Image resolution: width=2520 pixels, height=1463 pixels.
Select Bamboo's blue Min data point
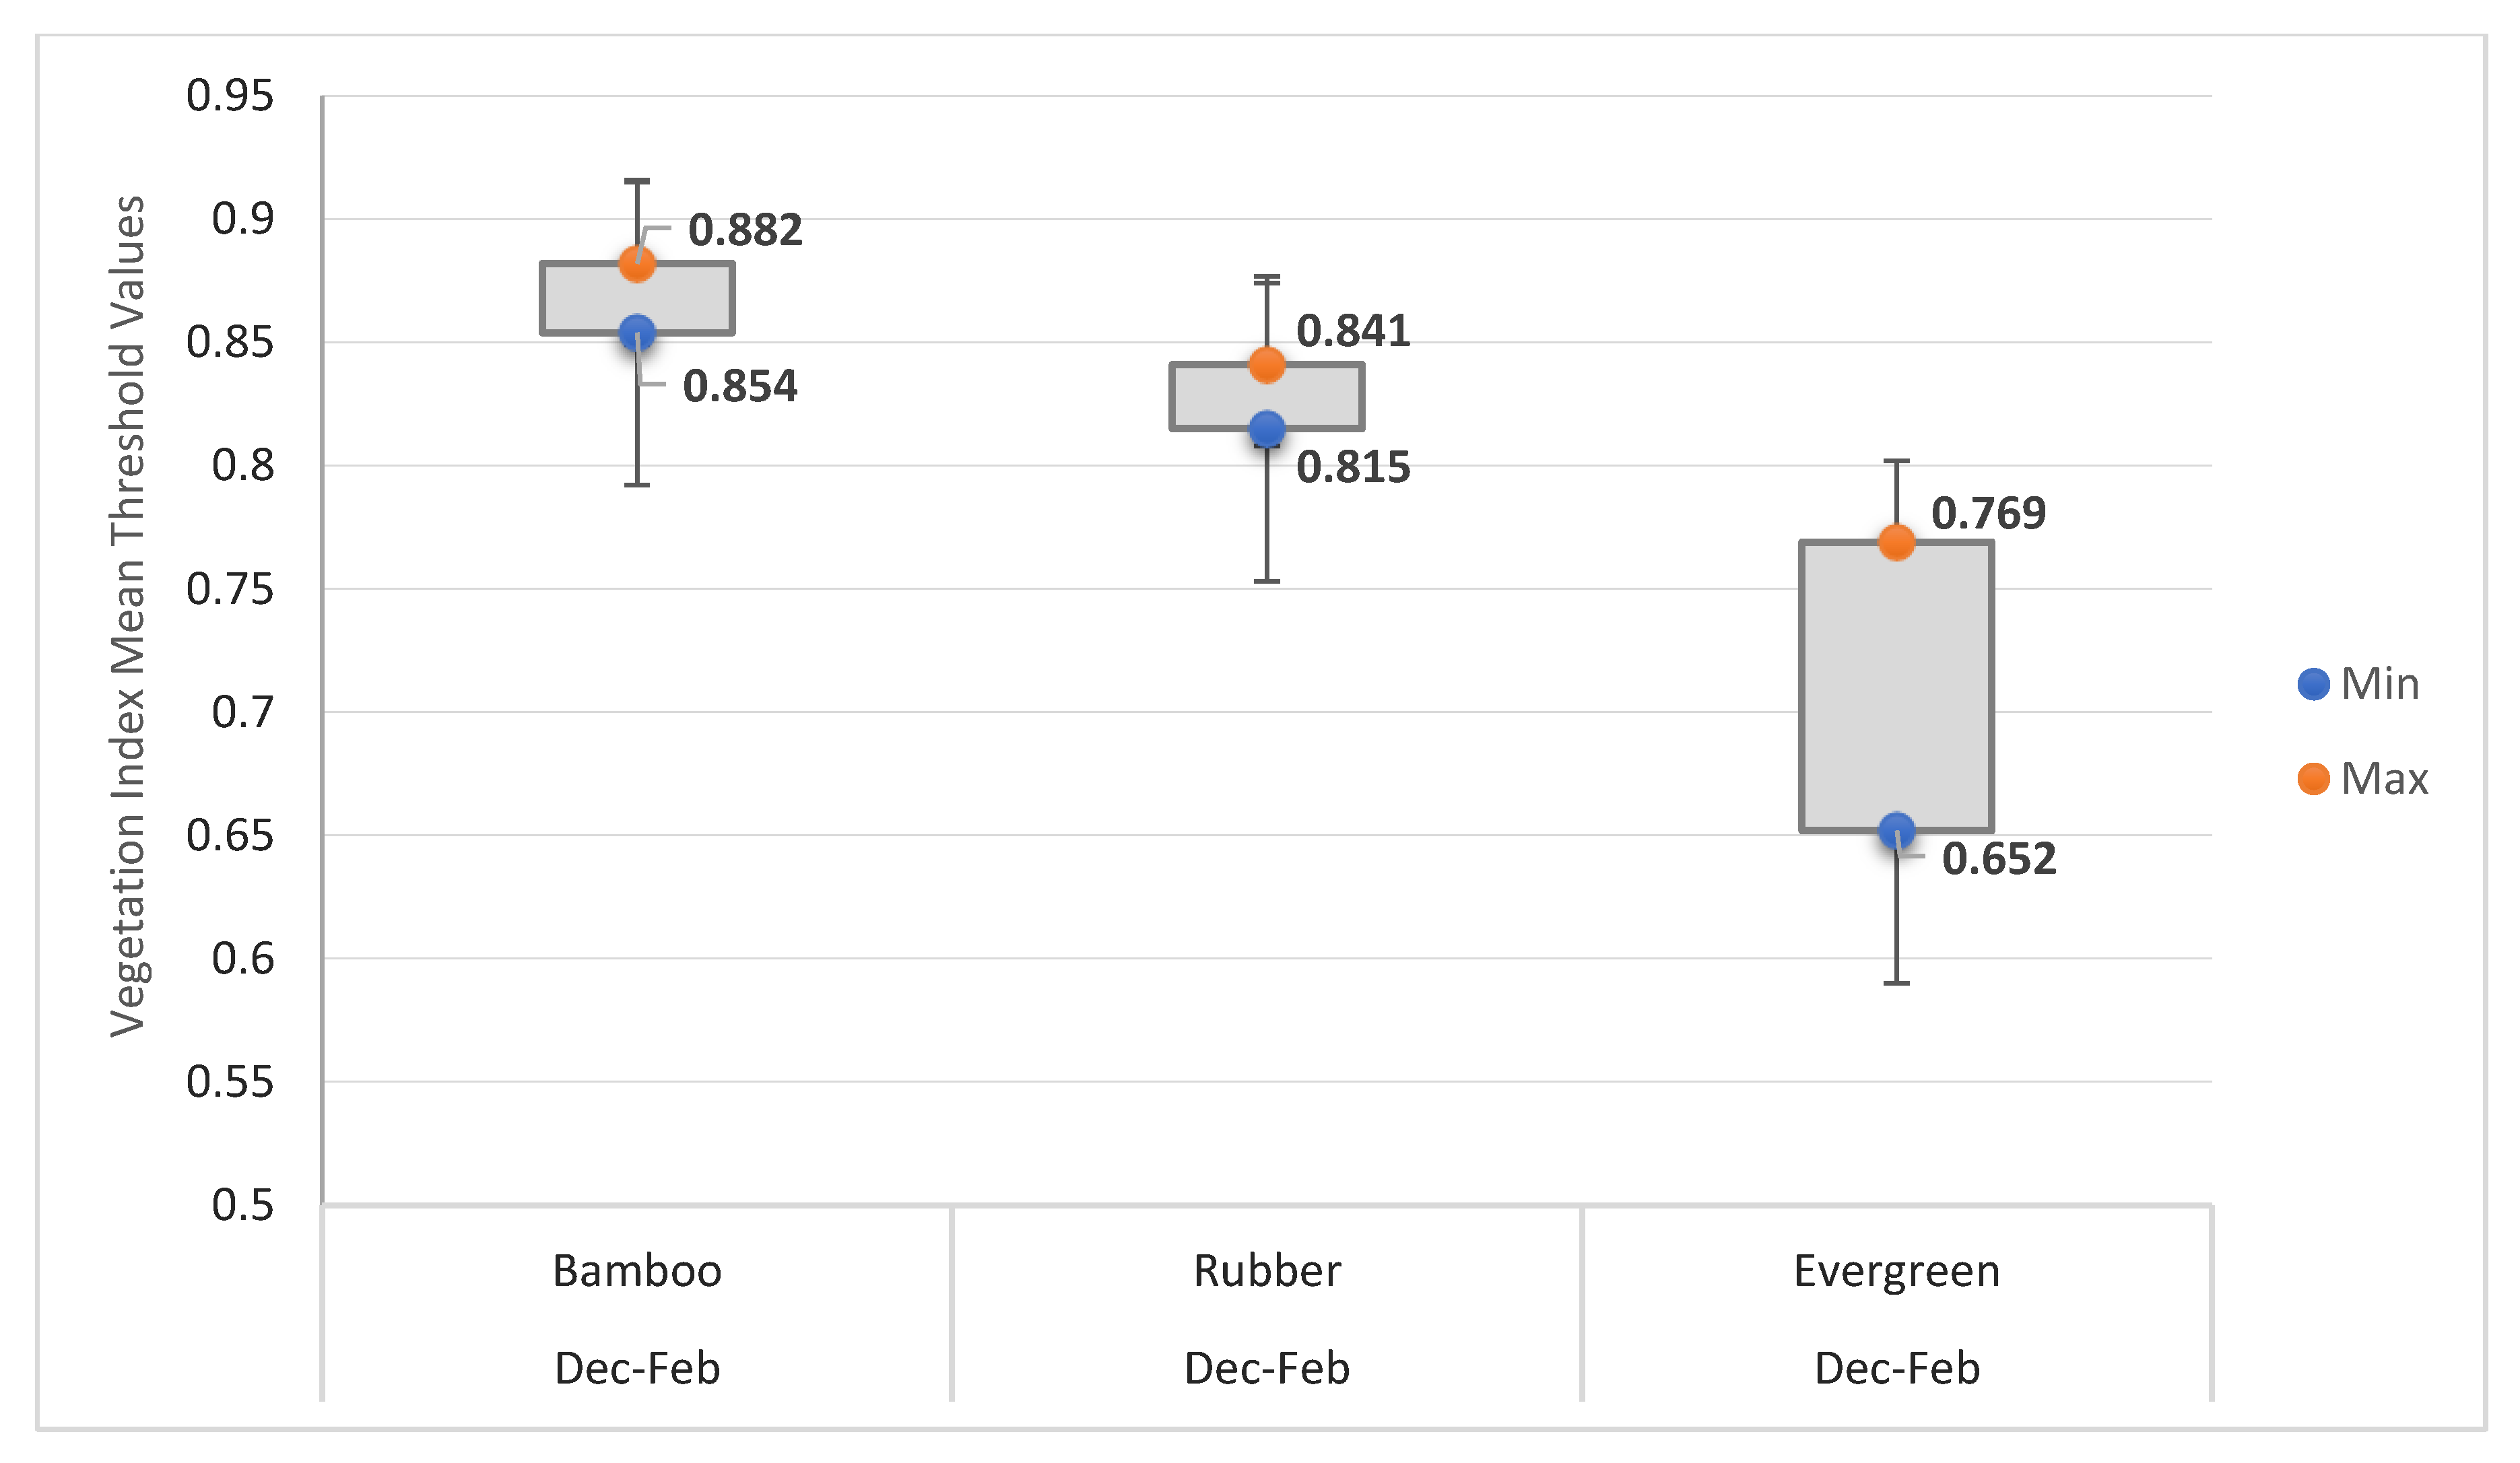637,333
